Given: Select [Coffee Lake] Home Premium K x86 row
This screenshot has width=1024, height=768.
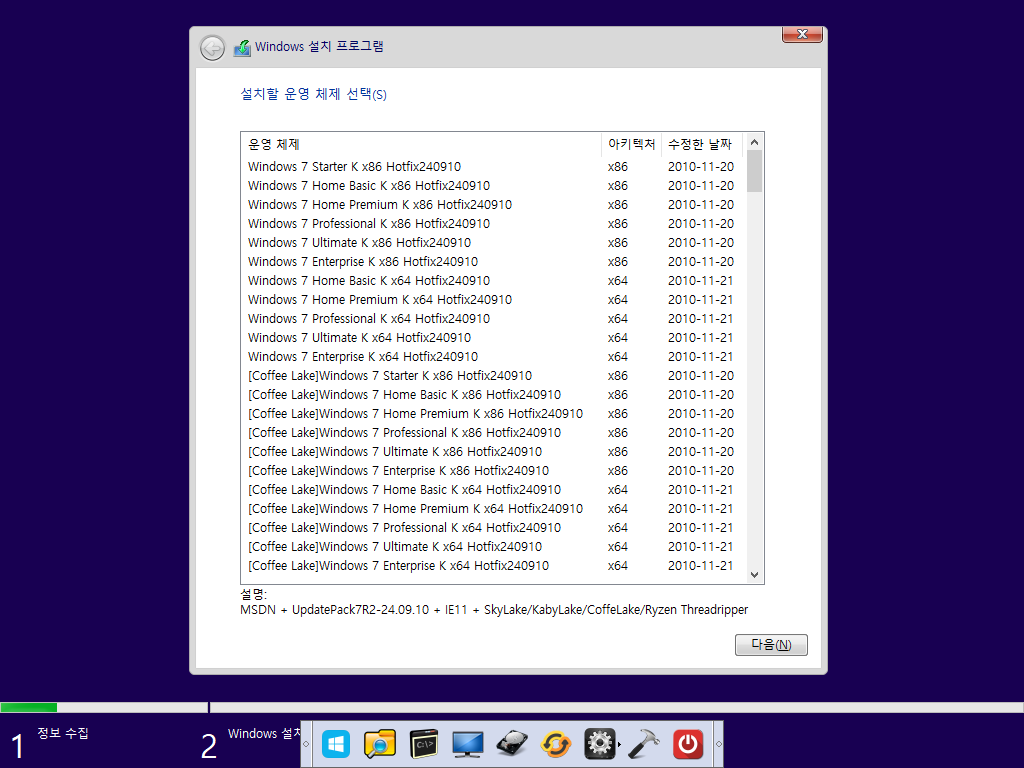Looking at the screenshot, I should pyautogui.click(x=493, y=413).
